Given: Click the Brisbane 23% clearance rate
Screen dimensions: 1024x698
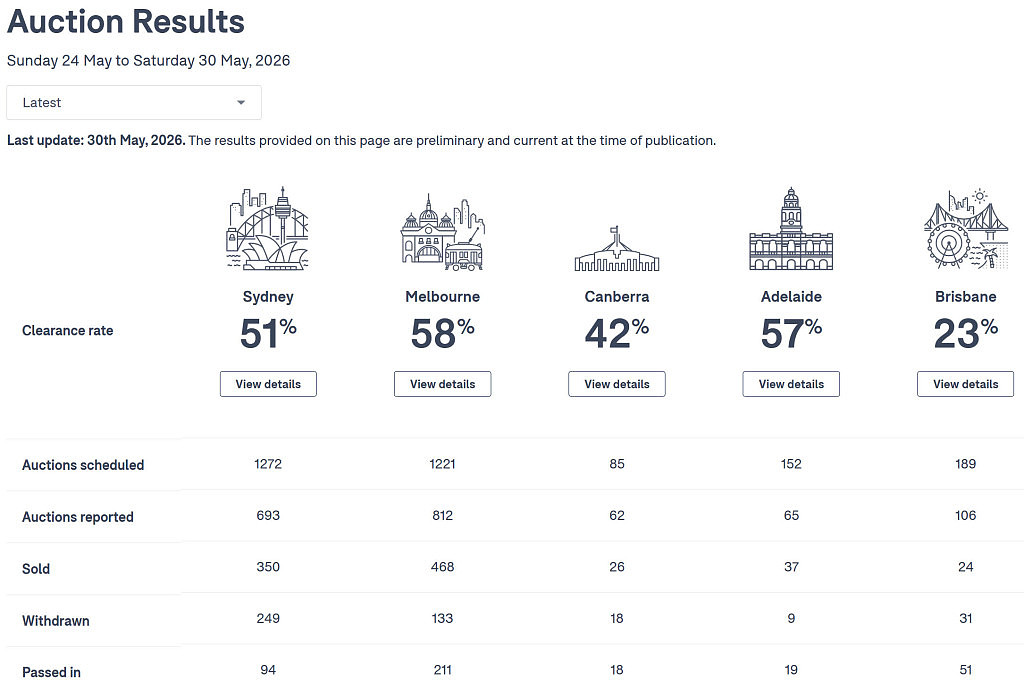Looking at the screenshot, I should click(965, 333).
